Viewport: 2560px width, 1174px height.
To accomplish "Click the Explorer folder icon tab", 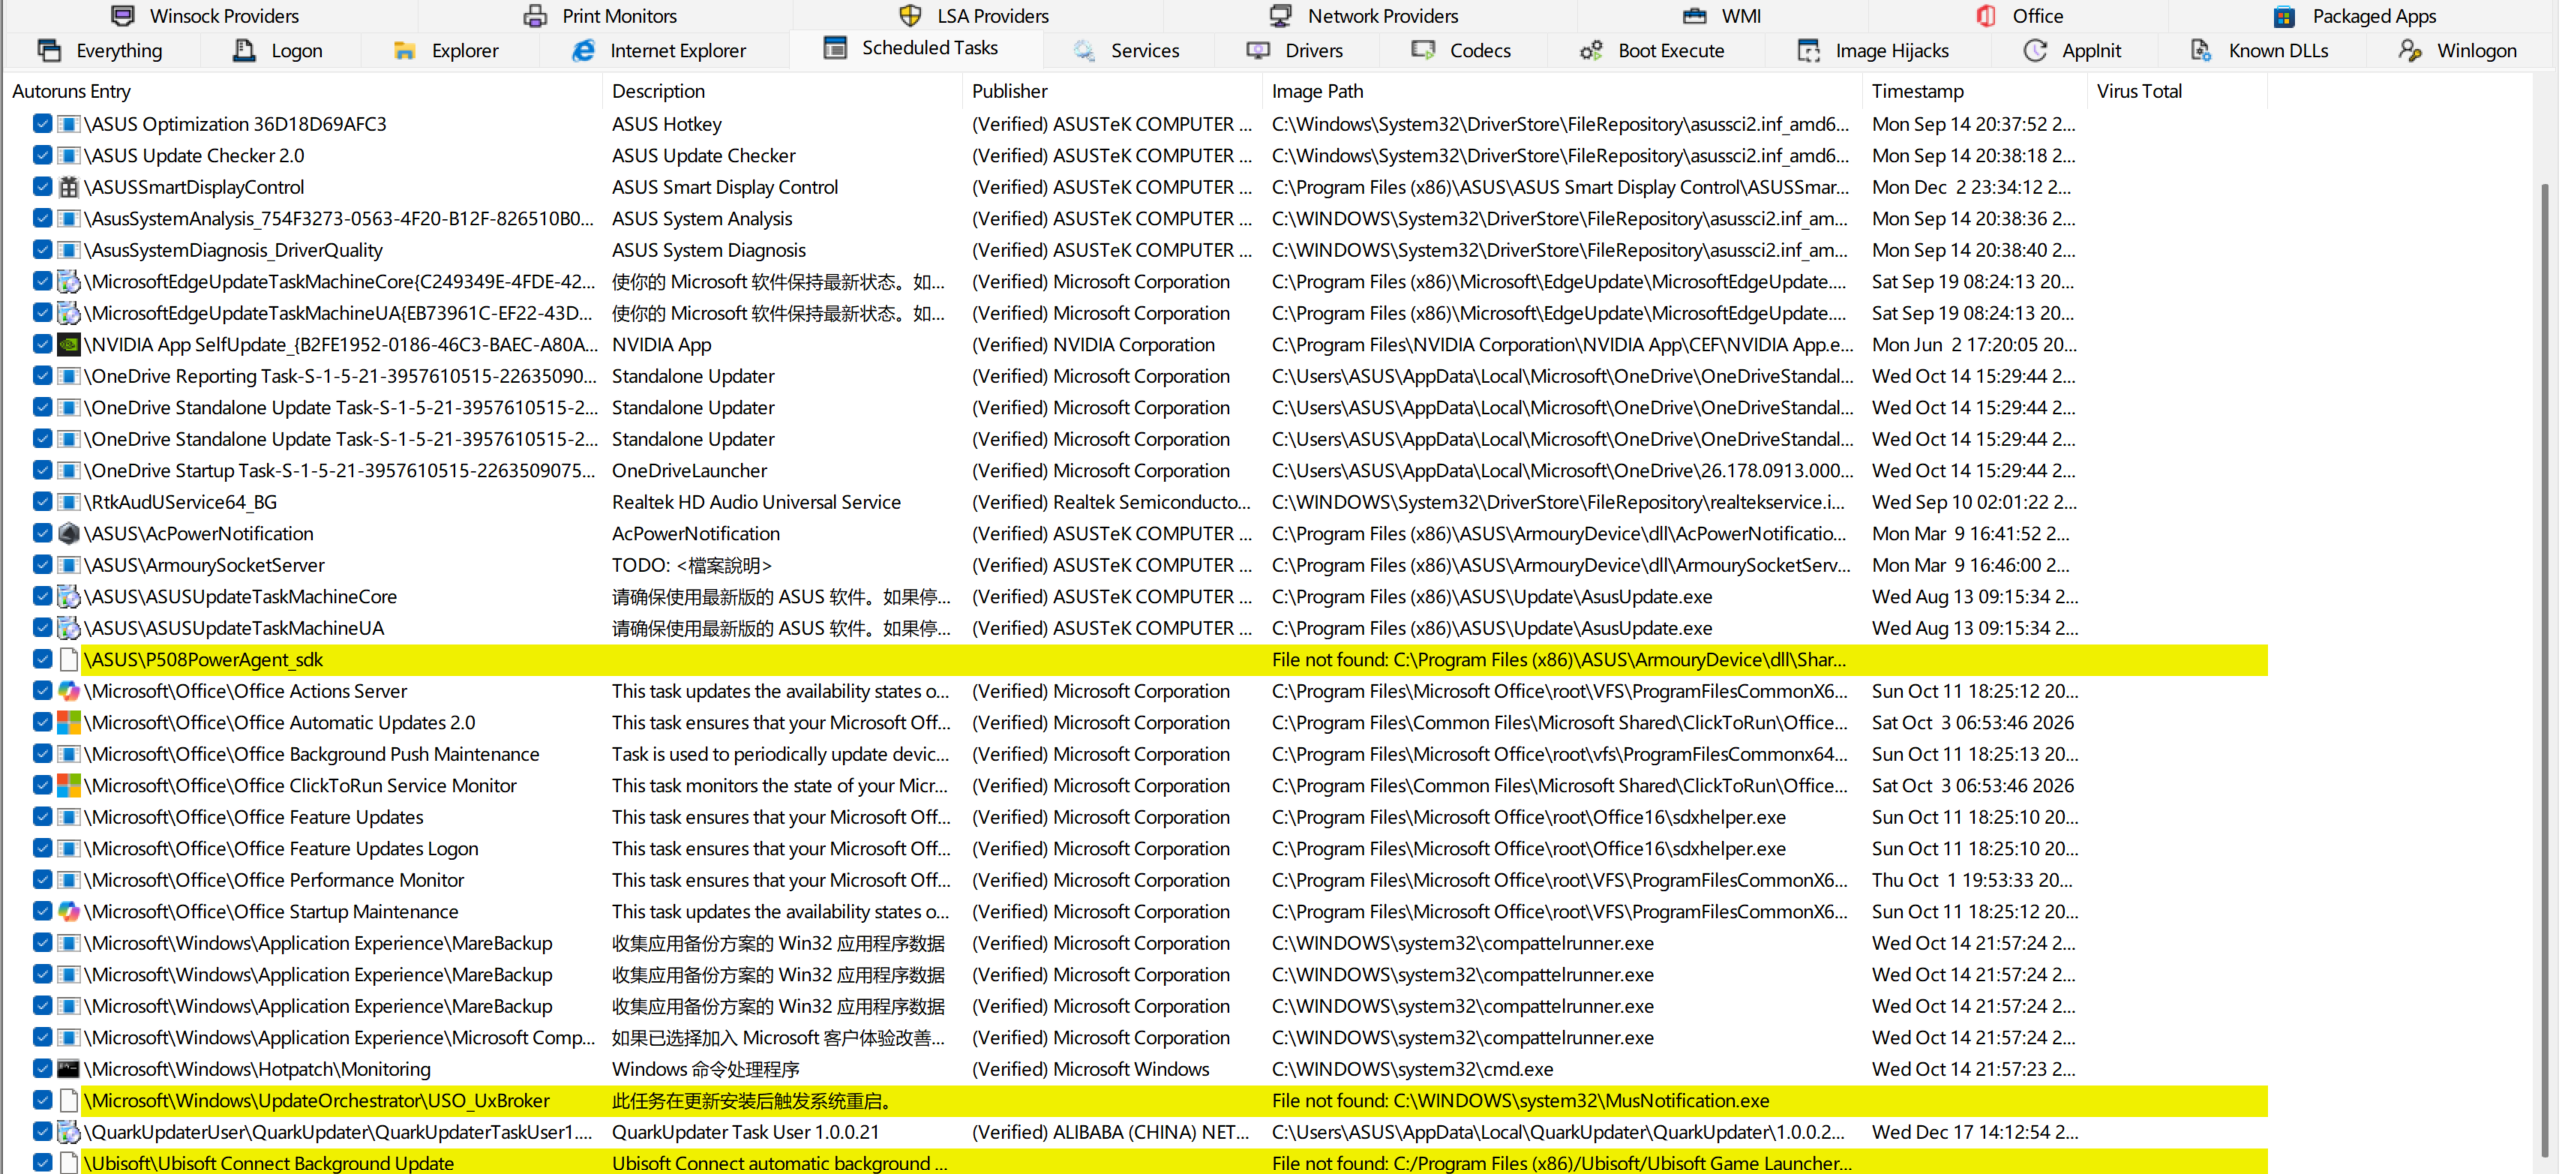I will (404, 50).
